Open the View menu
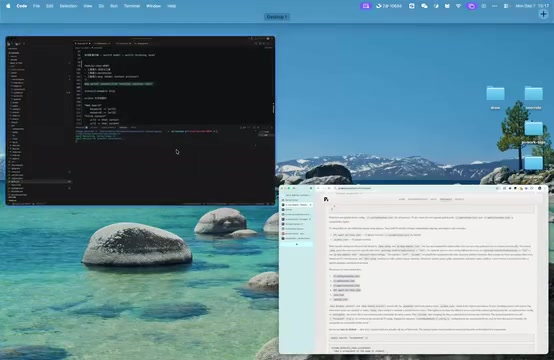This screenshot has height=360, width=554. pos(88,6)
